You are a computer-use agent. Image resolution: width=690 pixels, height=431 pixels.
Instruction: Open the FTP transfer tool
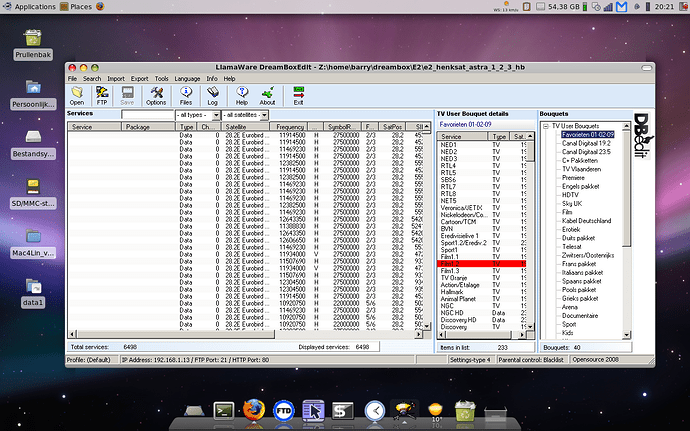[102, 96]
